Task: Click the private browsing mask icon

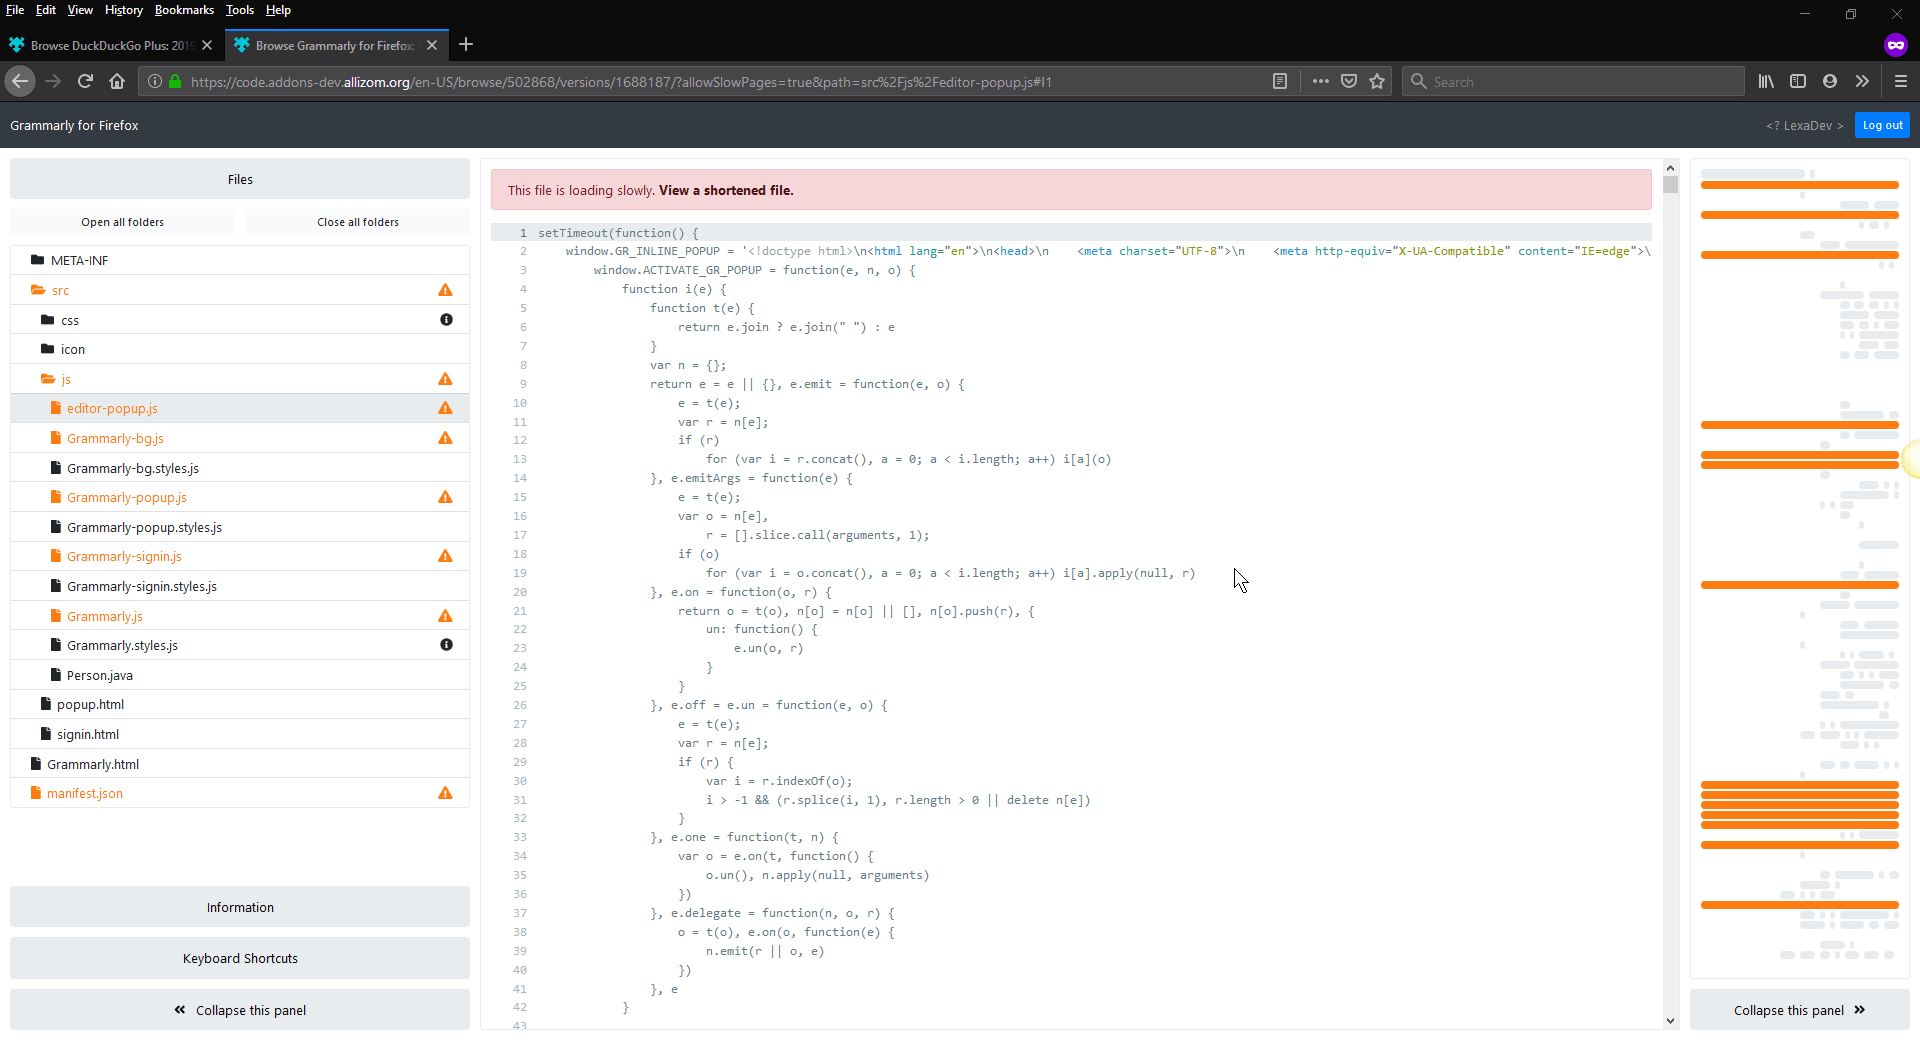Action: click(x=1895, y=45)
